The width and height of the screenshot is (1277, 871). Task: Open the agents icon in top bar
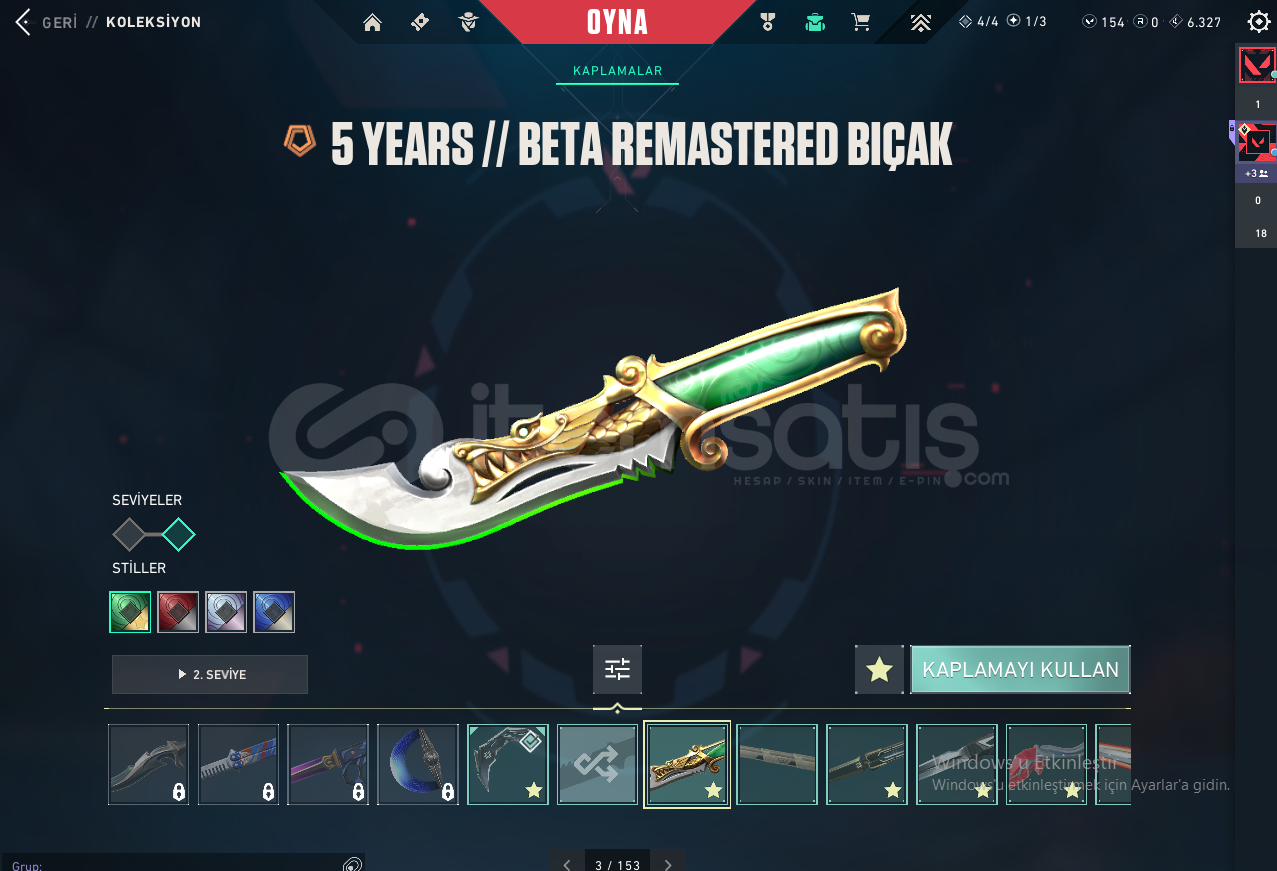pyautogui.click(x=468, y=22)
